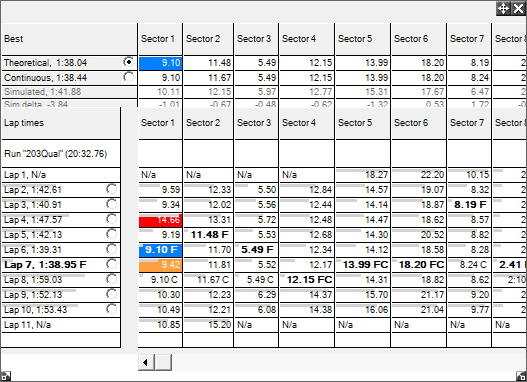Image resolution: width=527 pixels, height=382 pixels.
Task: Select the Continuous best lap radio button
Action: (x=128, y=77)
